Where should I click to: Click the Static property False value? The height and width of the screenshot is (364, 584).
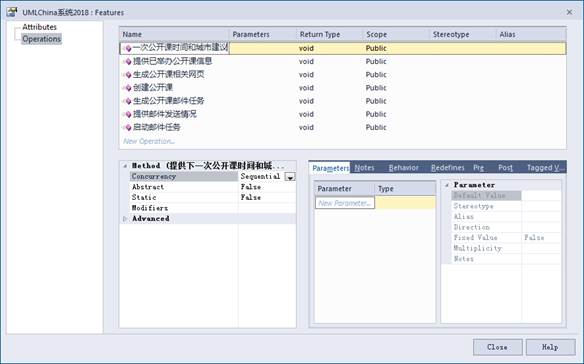tap(251, 197)
